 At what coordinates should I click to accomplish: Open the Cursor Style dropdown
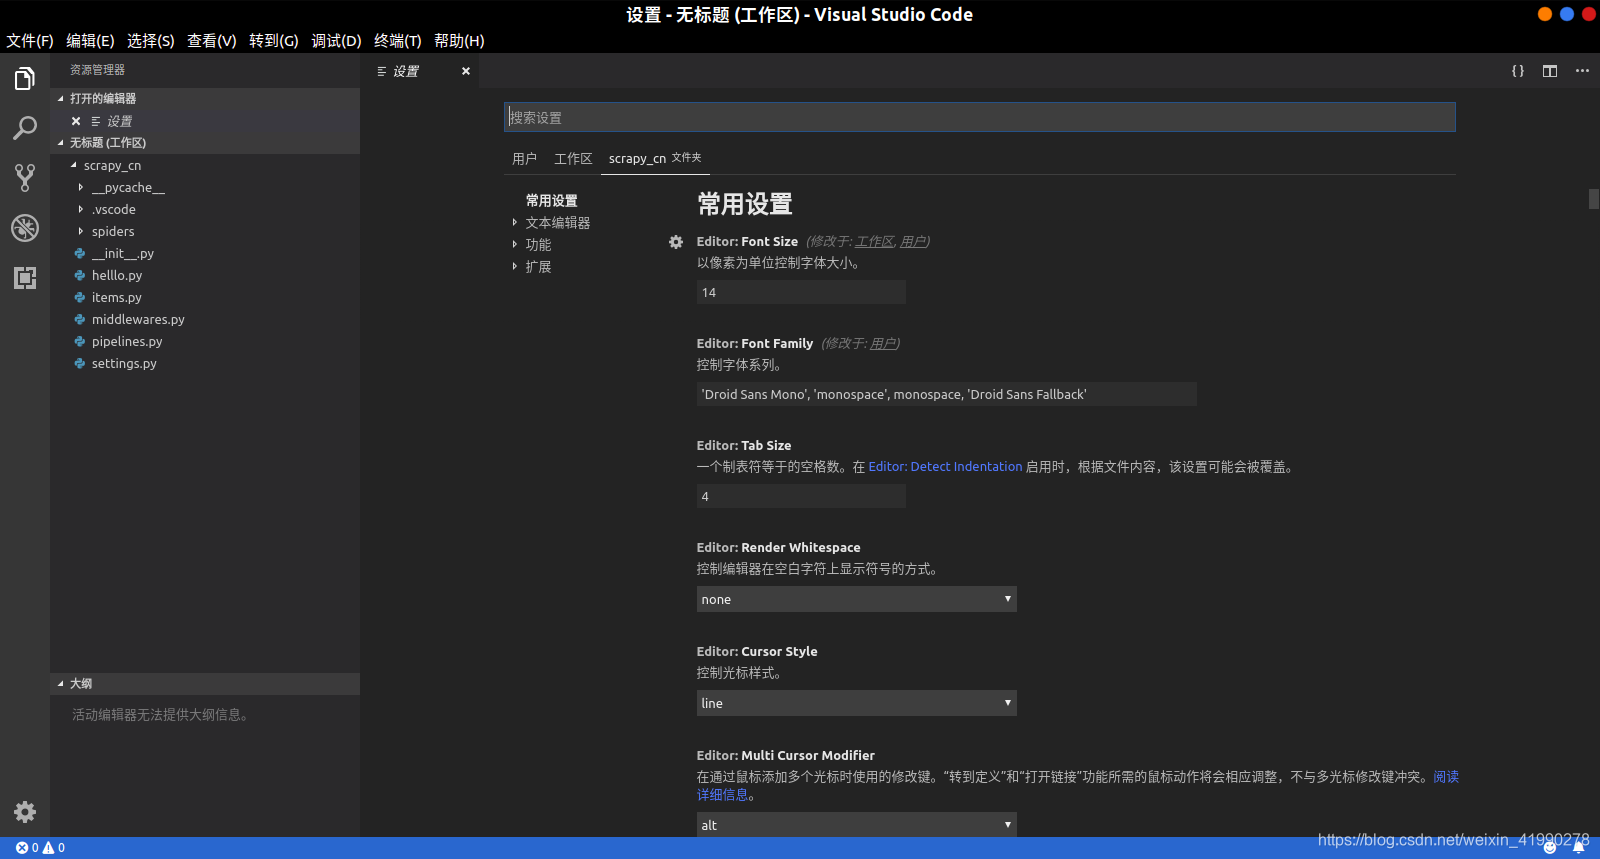tap(856, 703)
